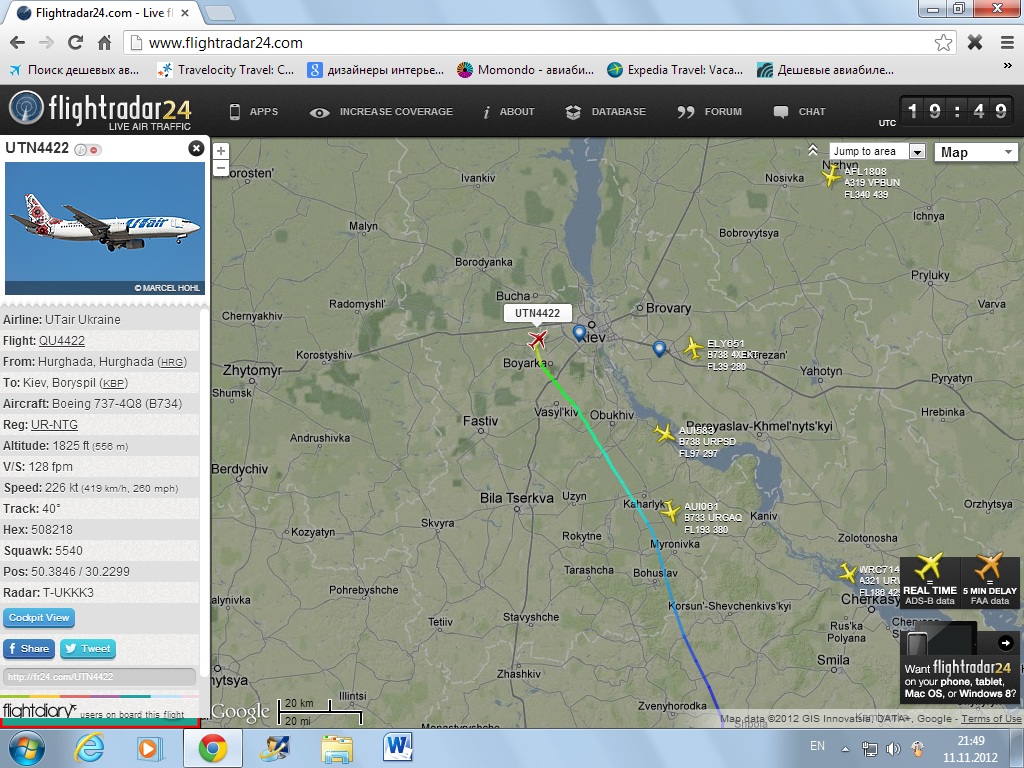Image resolution: width=1024 pixels, height=768 pixels.
Task: Click the blue airport pin near Kiev
Action: [x=579, y=332]
